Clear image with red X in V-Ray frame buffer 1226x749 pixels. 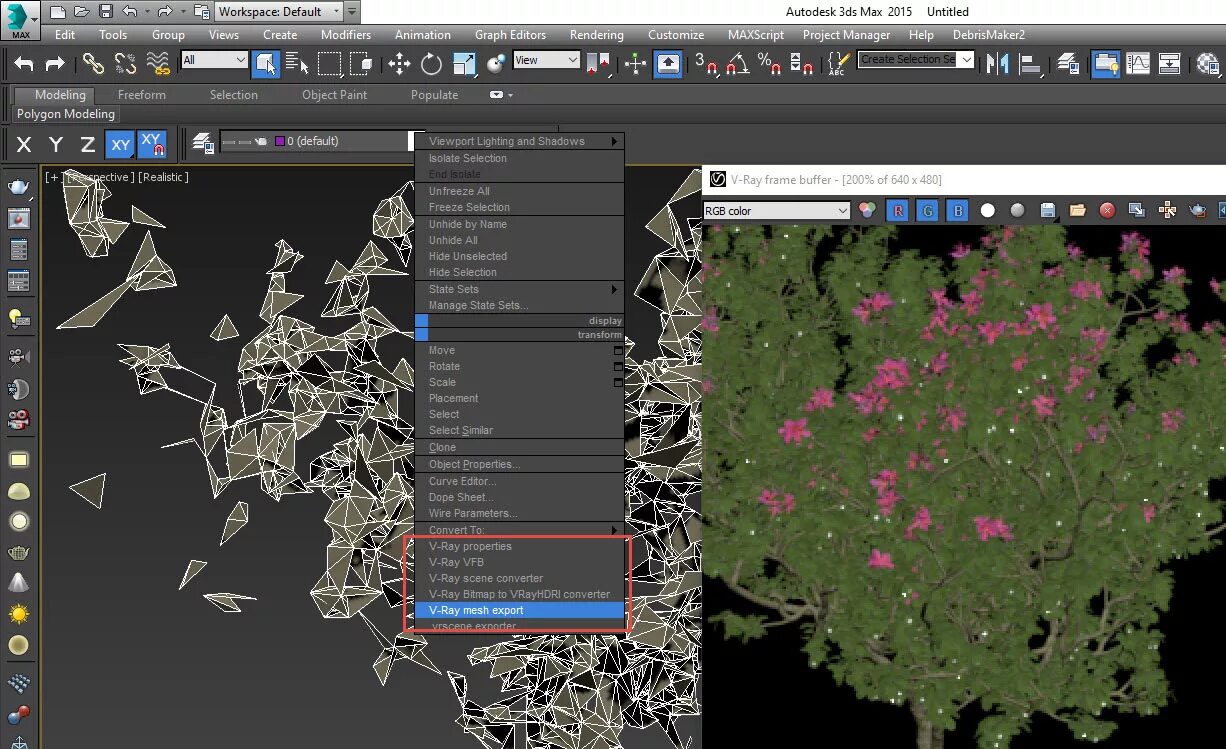coord(1107,210)
